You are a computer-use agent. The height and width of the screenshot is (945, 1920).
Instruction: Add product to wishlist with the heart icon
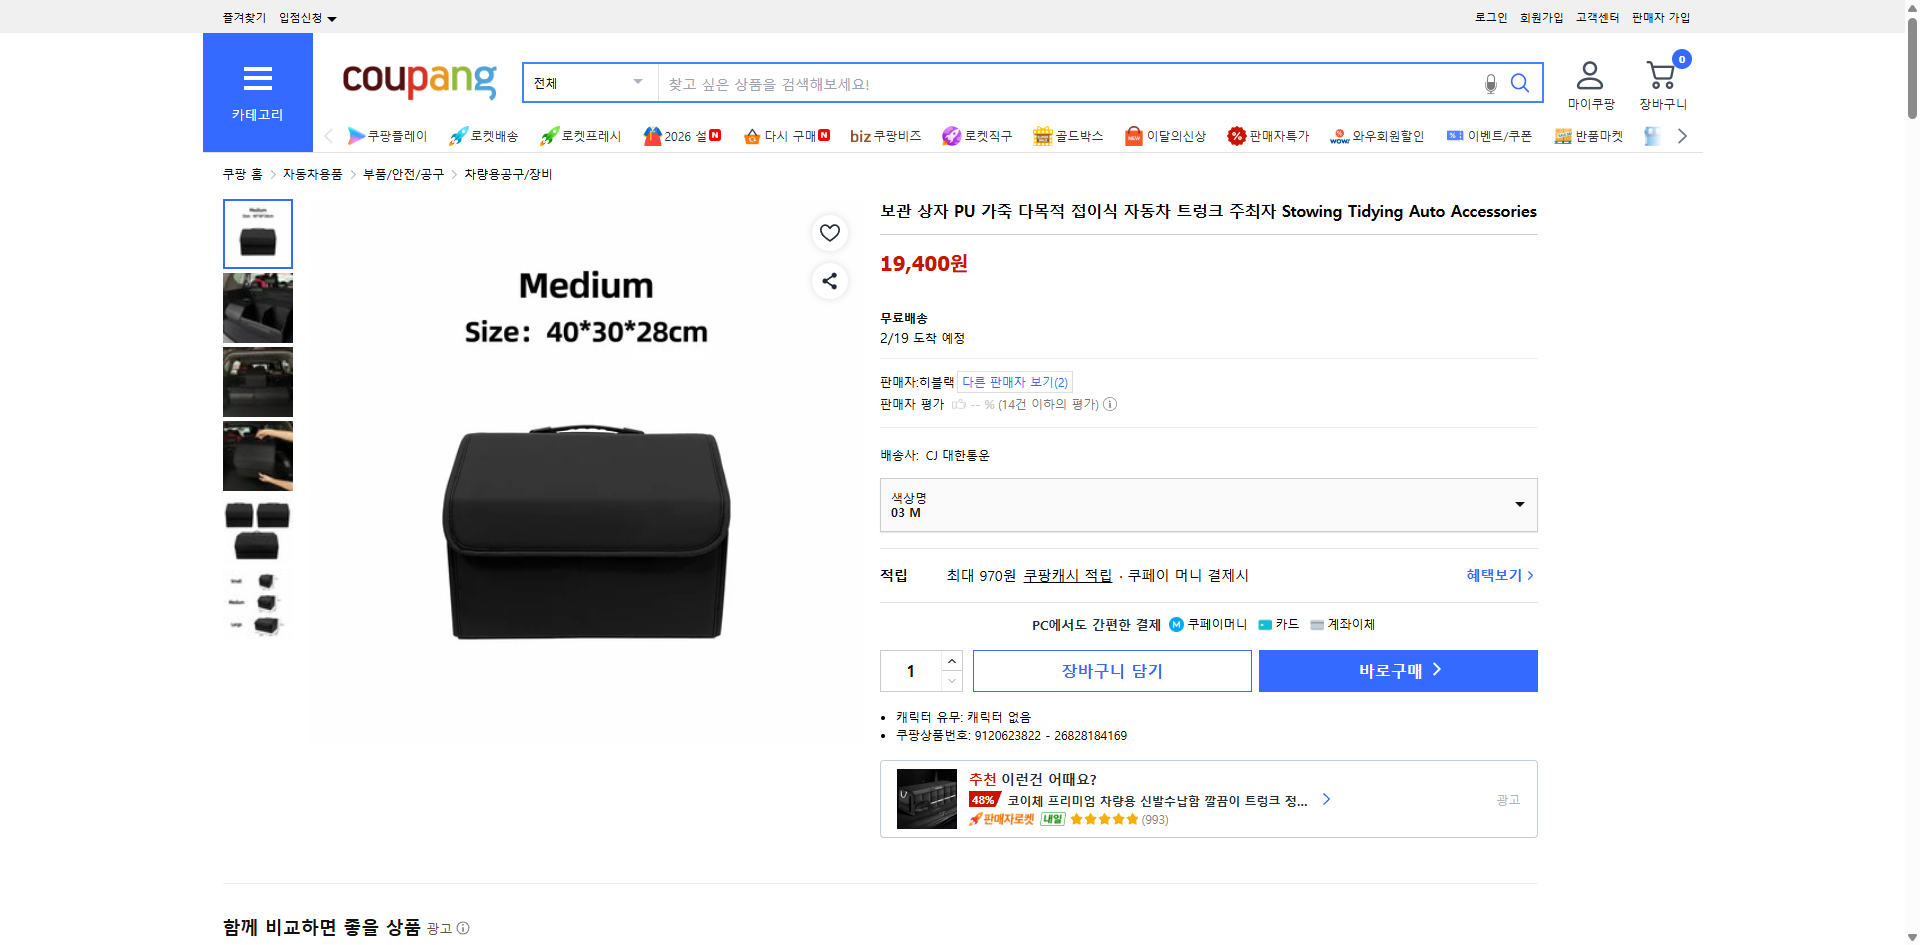(829, 232)
